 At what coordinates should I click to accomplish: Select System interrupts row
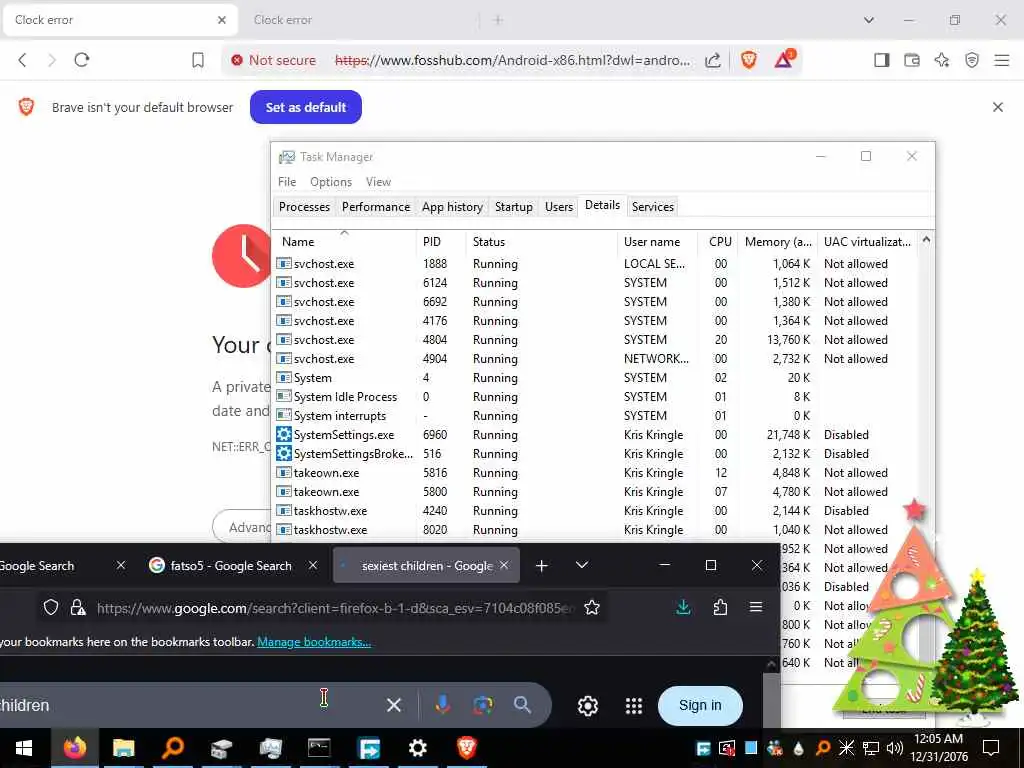(596, 415)
